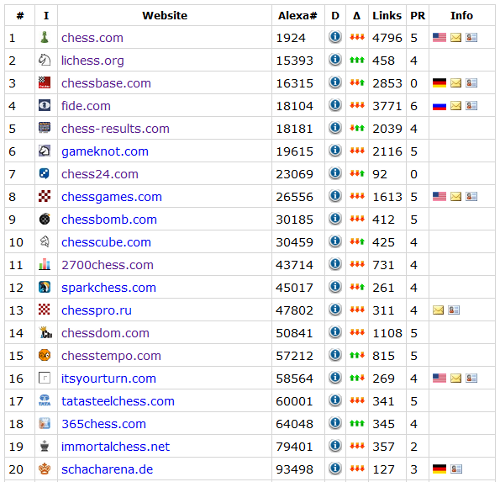Open contact card icon for schacharena.de

456,469
